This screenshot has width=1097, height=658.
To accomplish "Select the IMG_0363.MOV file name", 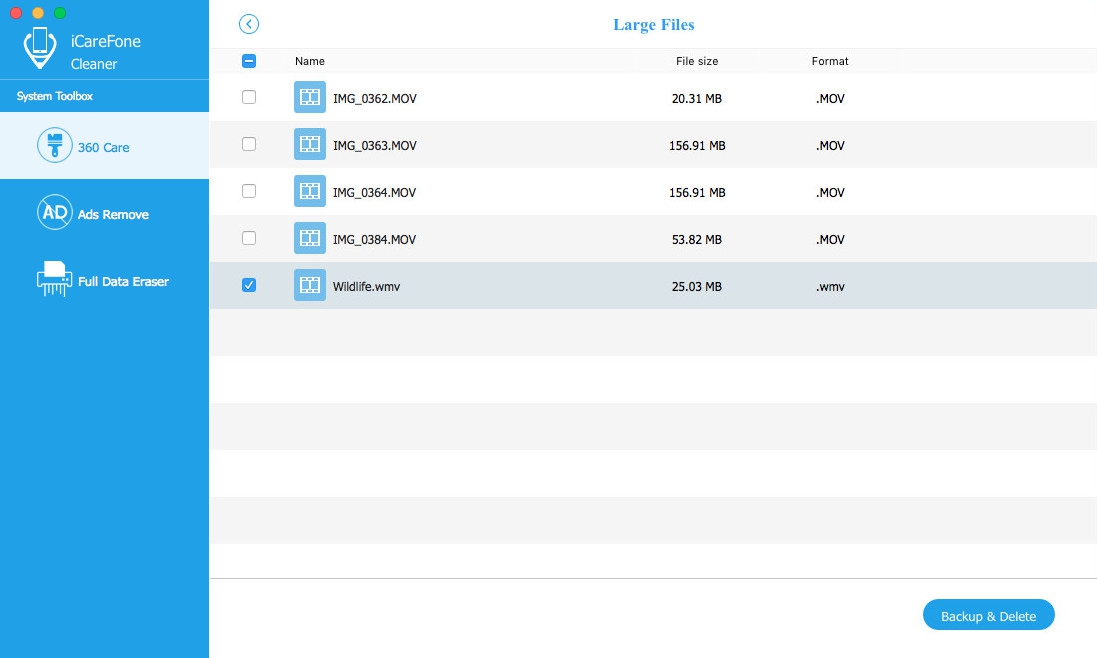I will (x=374, y=145).
